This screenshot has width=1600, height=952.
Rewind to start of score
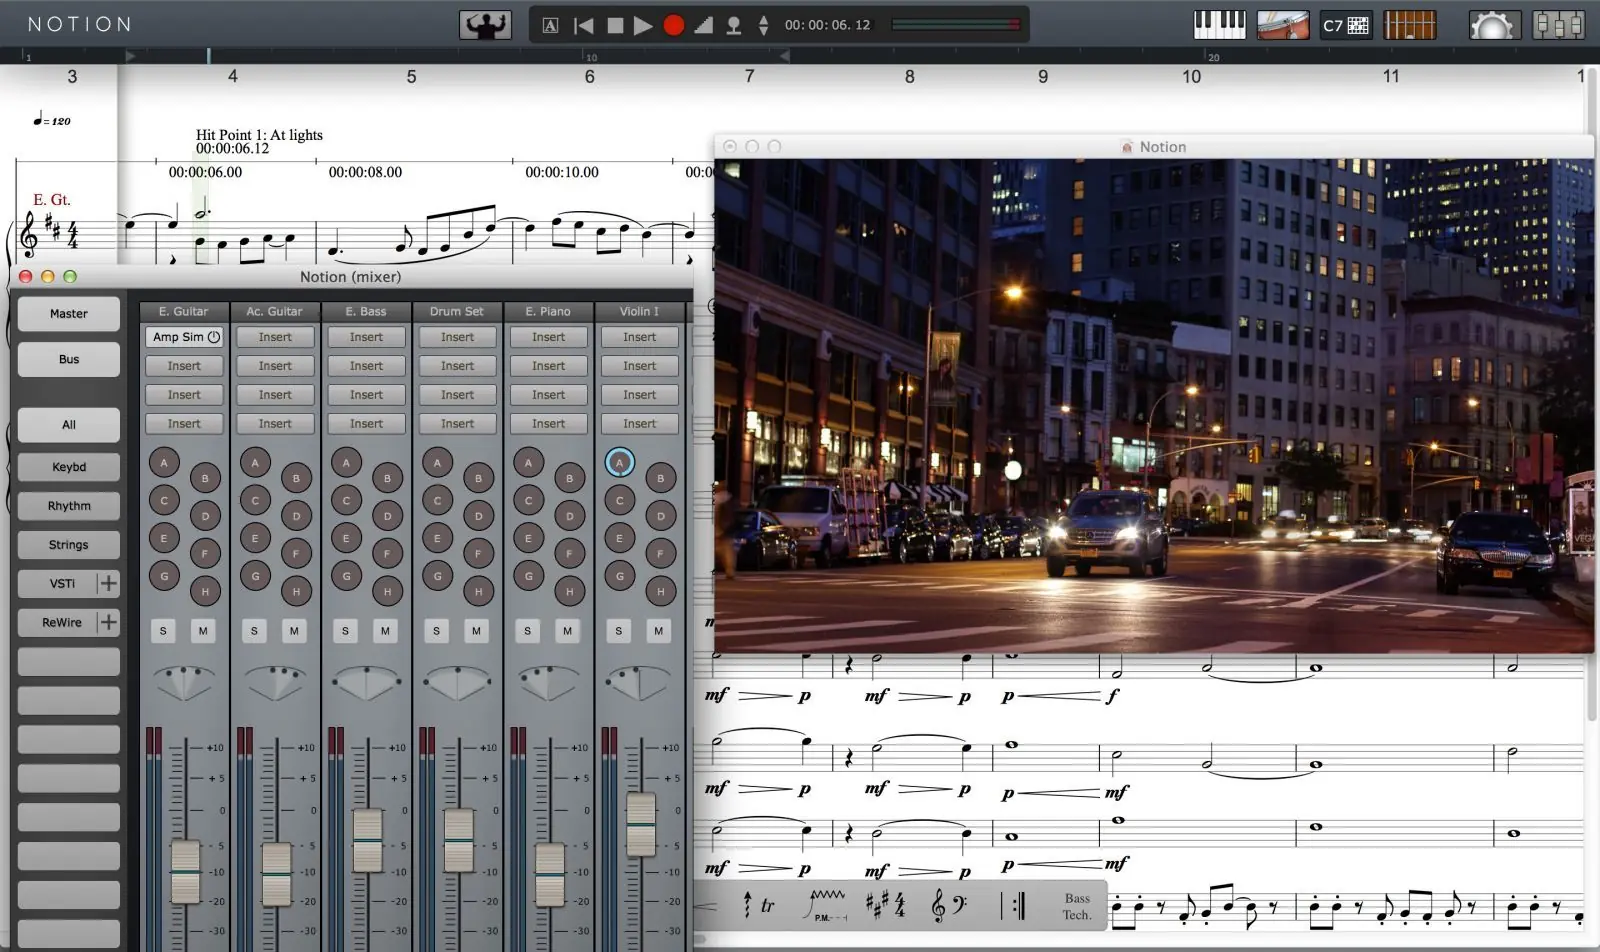[584, 25]
